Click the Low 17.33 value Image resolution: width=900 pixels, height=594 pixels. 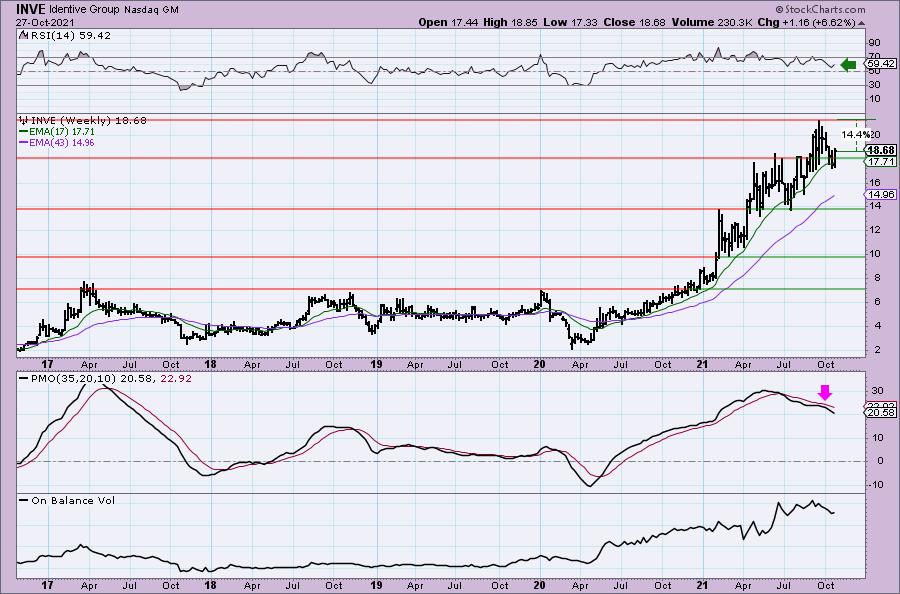(x=570, y=22)
